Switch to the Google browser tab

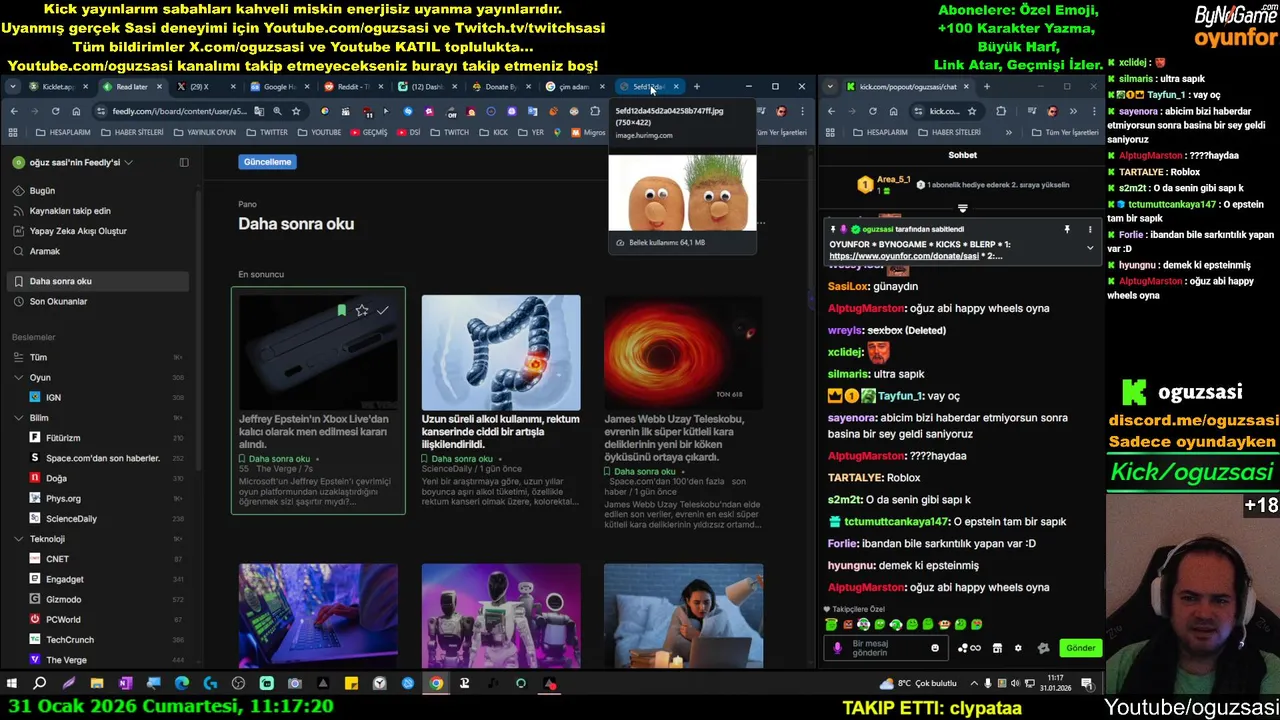pyautogui.click(x=279, y=87)
